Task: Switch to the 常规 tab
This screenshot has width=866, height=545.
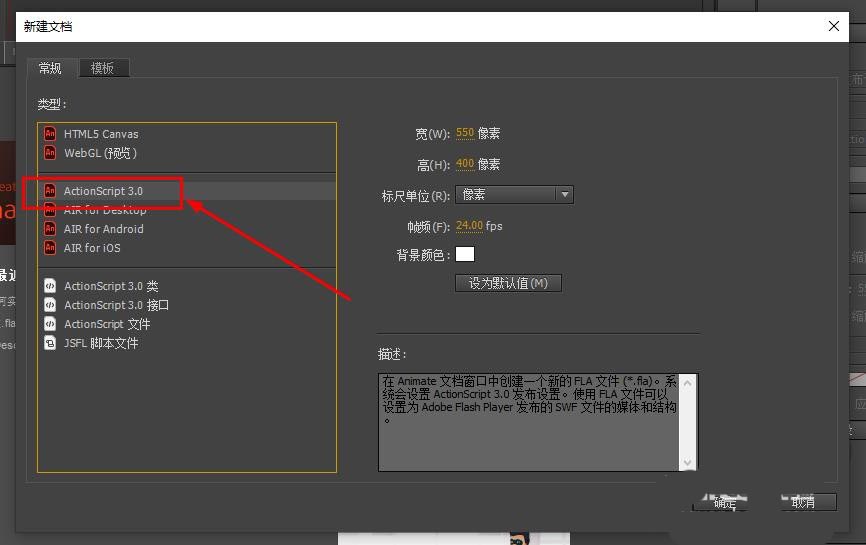Action: (x=51, y=68)
